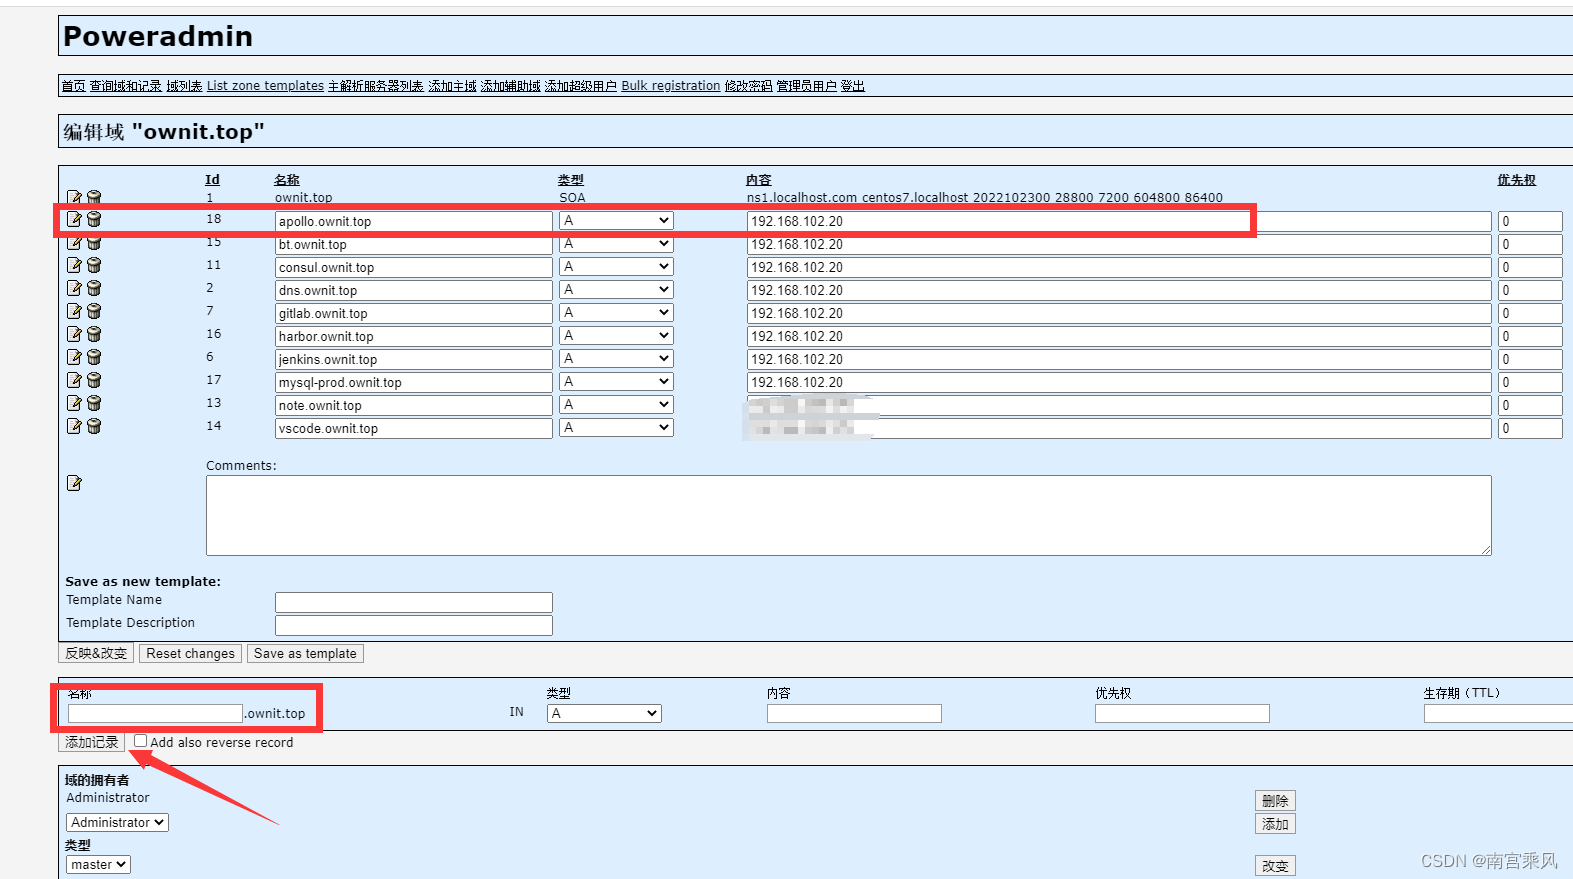Delete the gitlab.ownit.top record using trash icon

(94, 311)
